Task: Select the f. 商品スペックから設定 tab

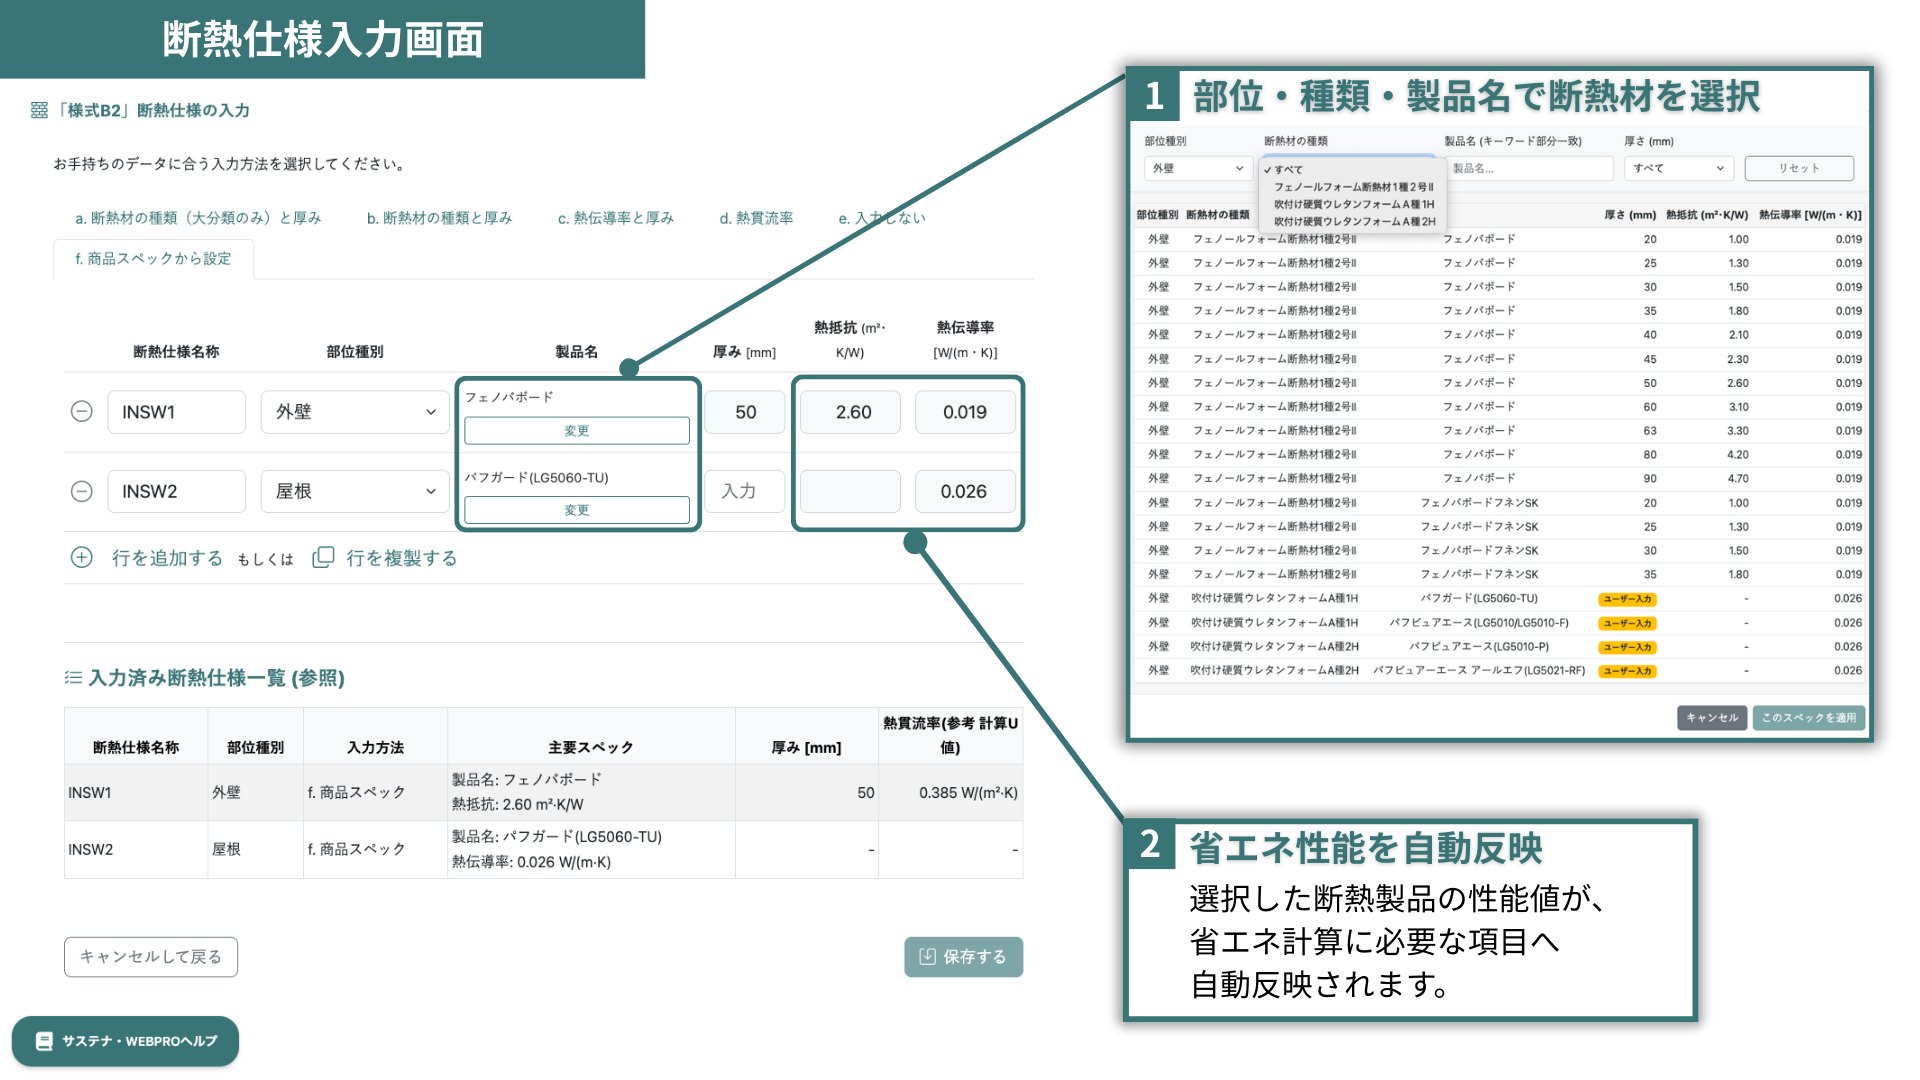Action: coord(153,259)
